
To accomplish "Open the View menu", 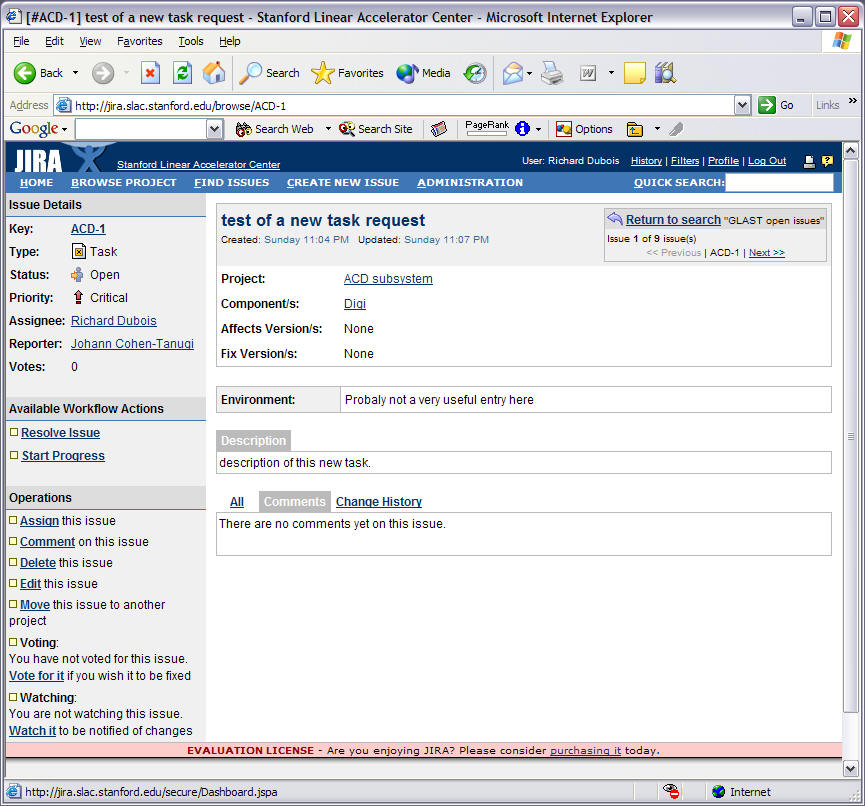I will coord(90,41).
